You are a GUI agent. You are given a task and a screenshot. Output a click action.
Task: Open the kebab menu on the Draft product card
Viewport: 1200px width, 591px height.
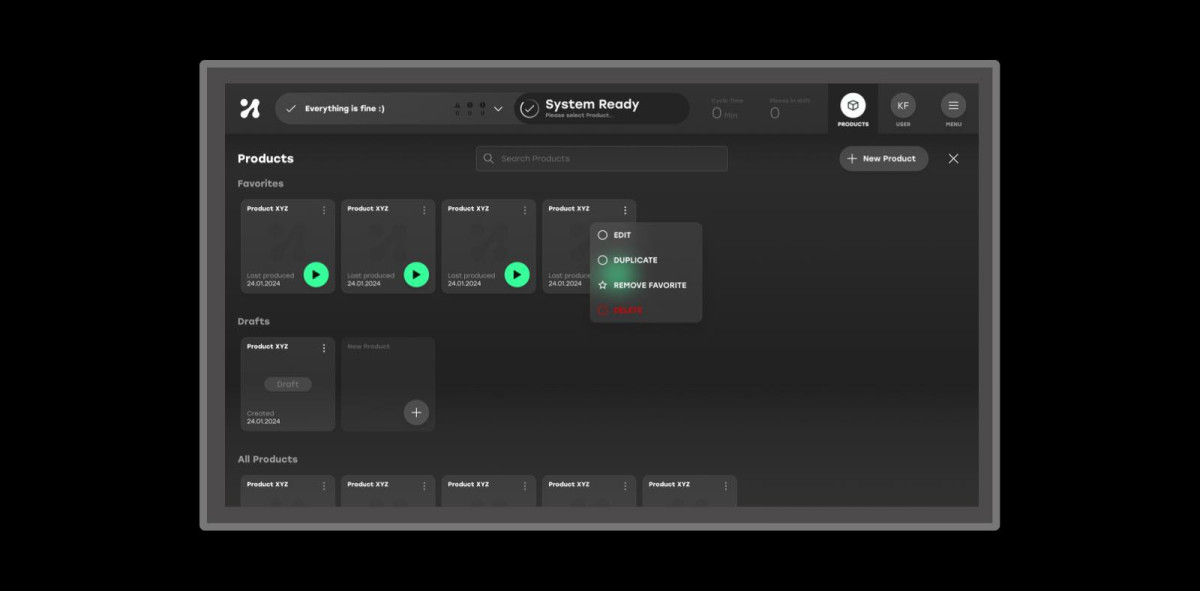(x=323, y=347)
